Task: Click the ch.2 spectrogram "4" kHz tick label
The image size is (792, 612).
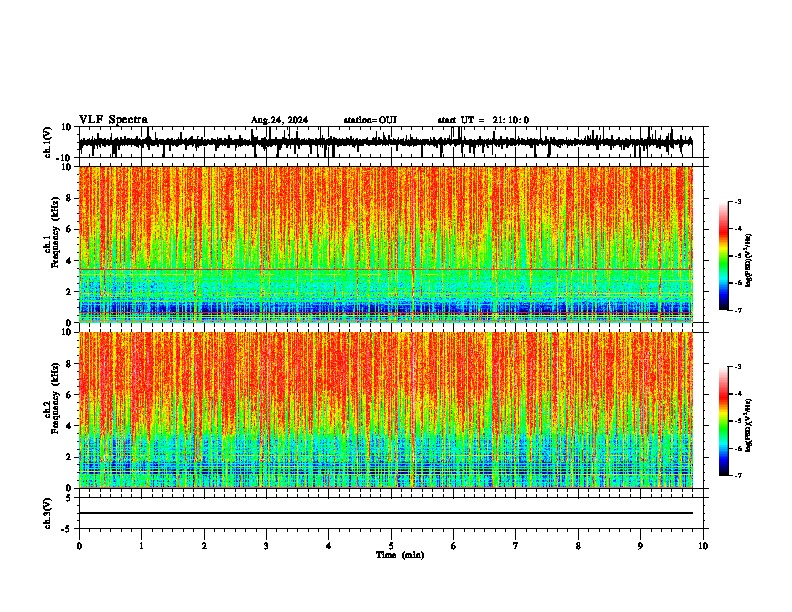Action: click(69, 426)
